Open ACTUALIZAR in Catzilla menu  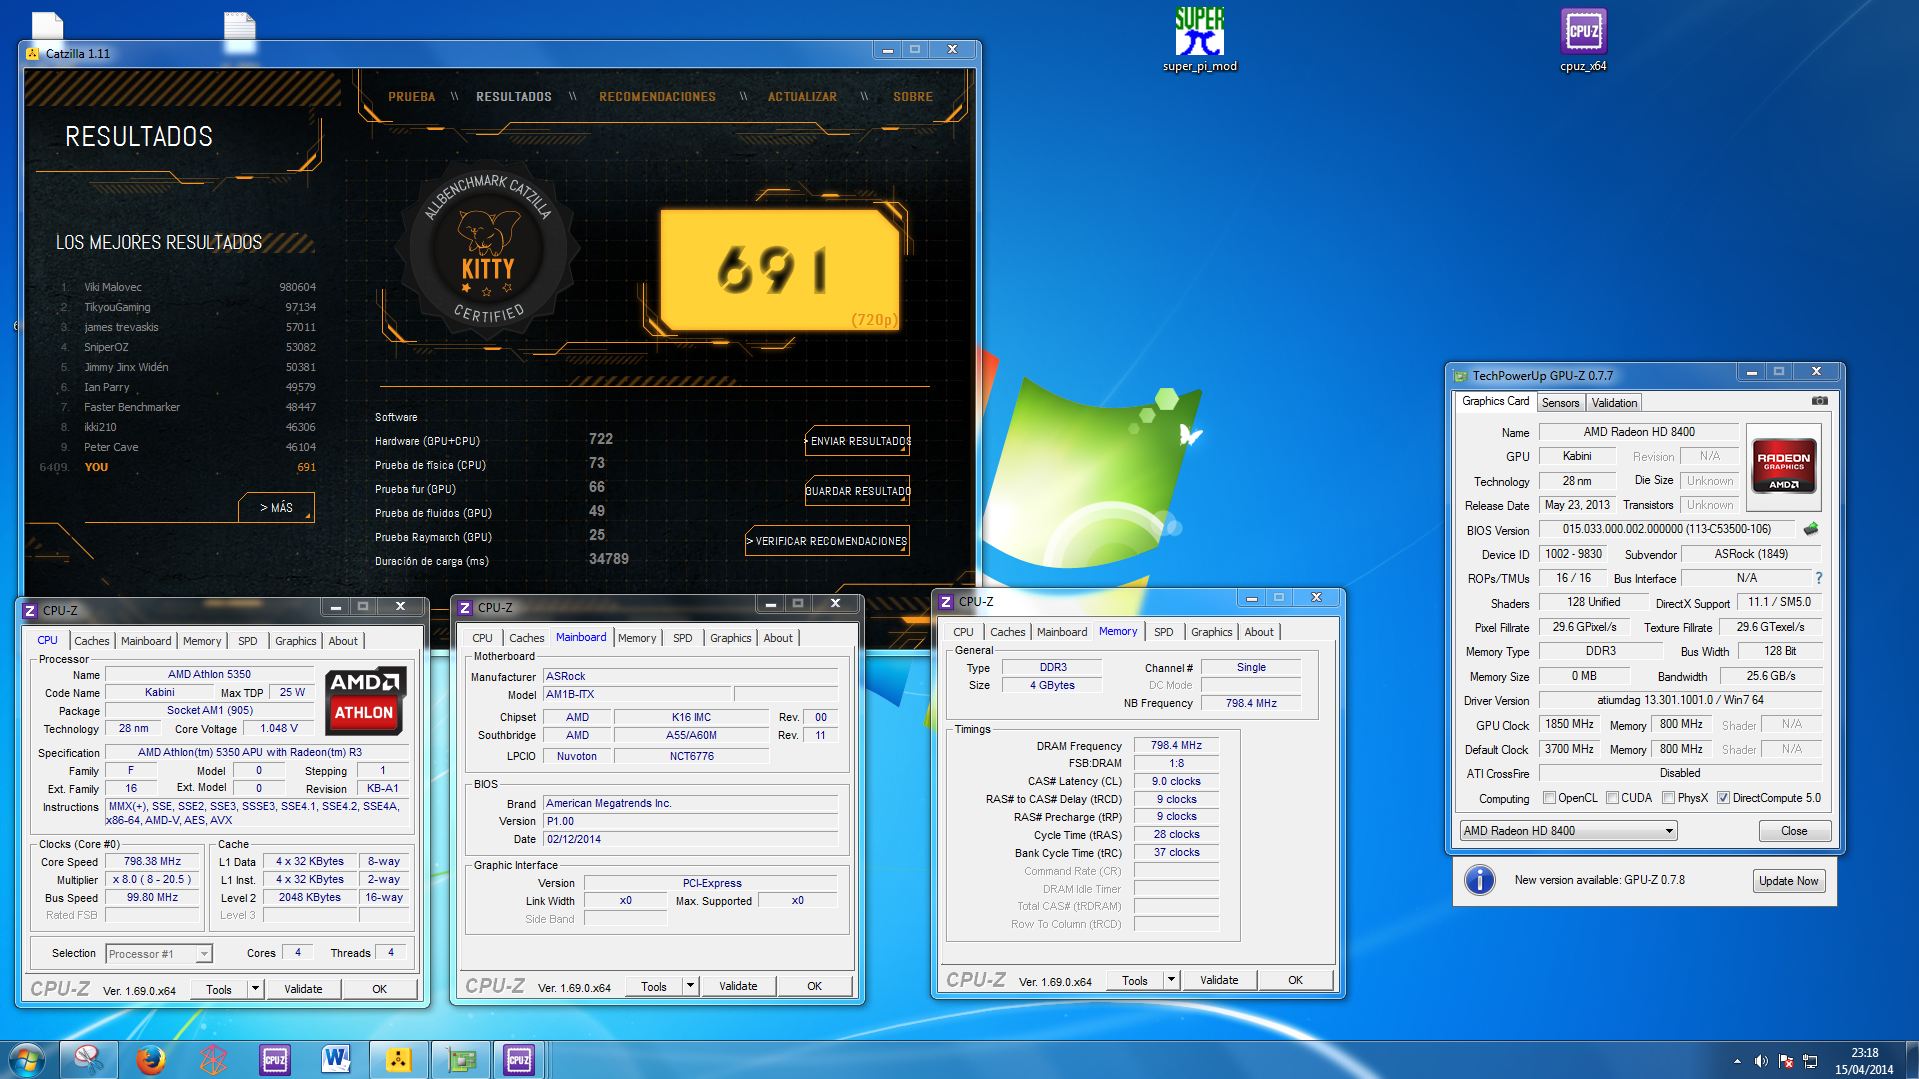(802, 97)
